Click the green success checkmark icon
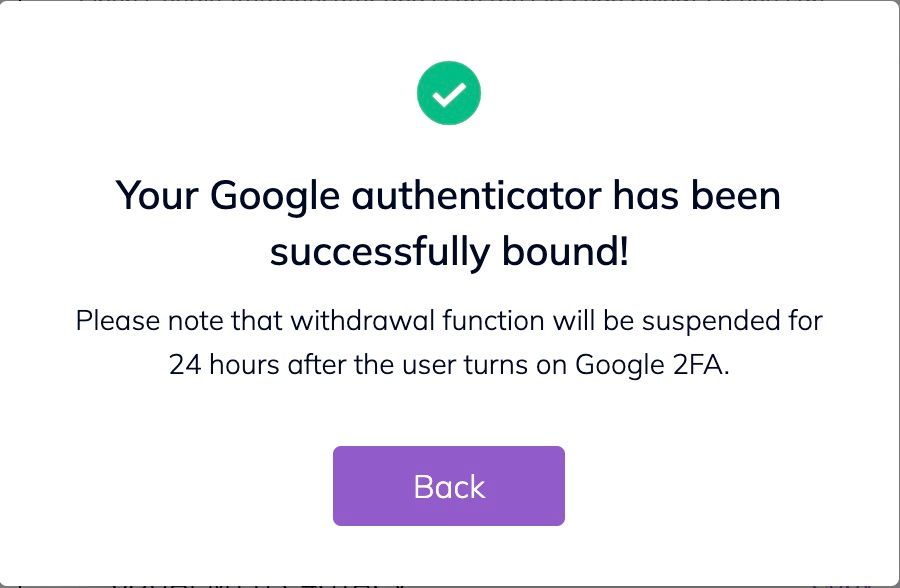The image size is (900, 588). click(449, 94)
